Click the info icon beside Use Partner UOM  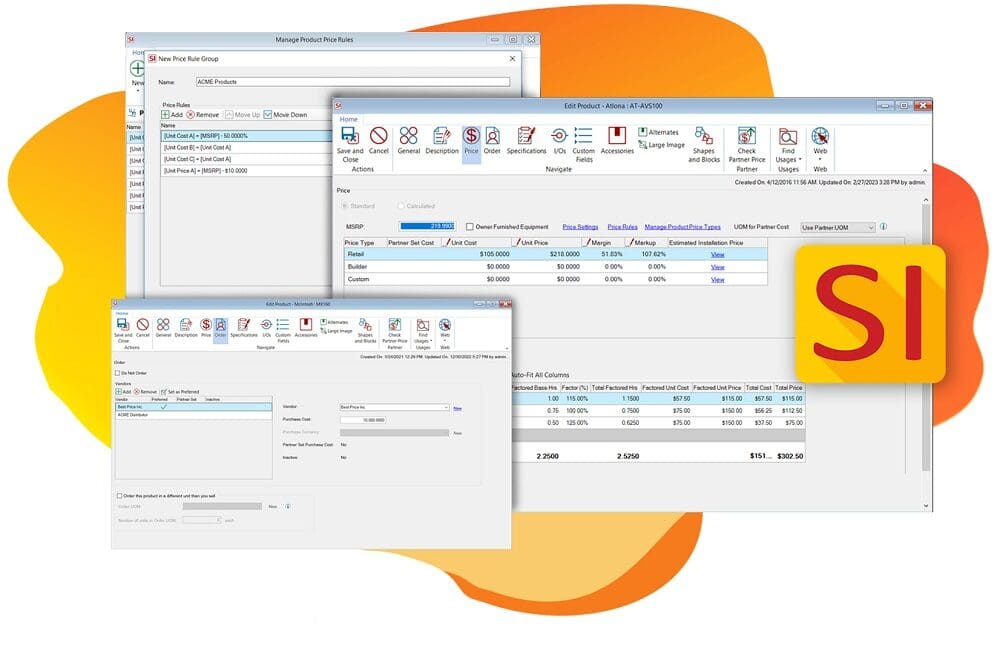[x=883, y=226]
